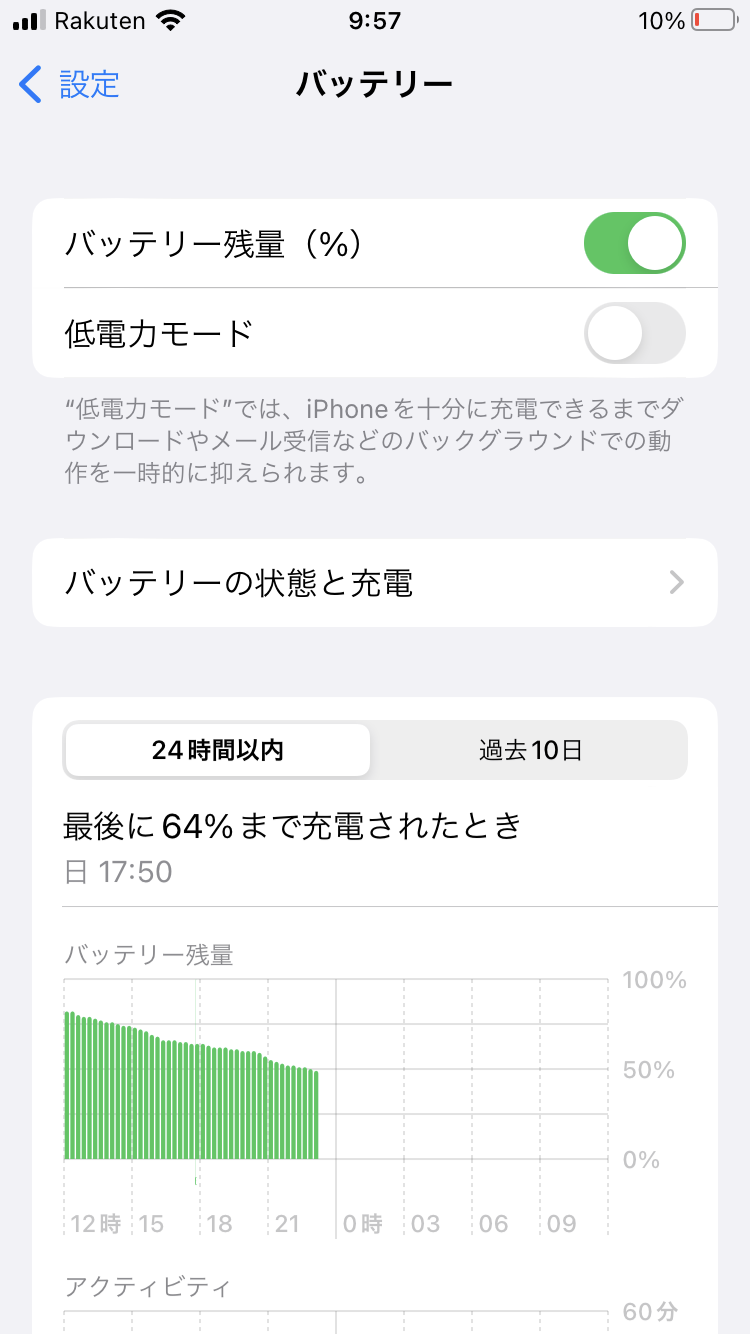The image size is (750, 1334).
Task: Tap the バッテリー page title
Action: coord(375,85)
